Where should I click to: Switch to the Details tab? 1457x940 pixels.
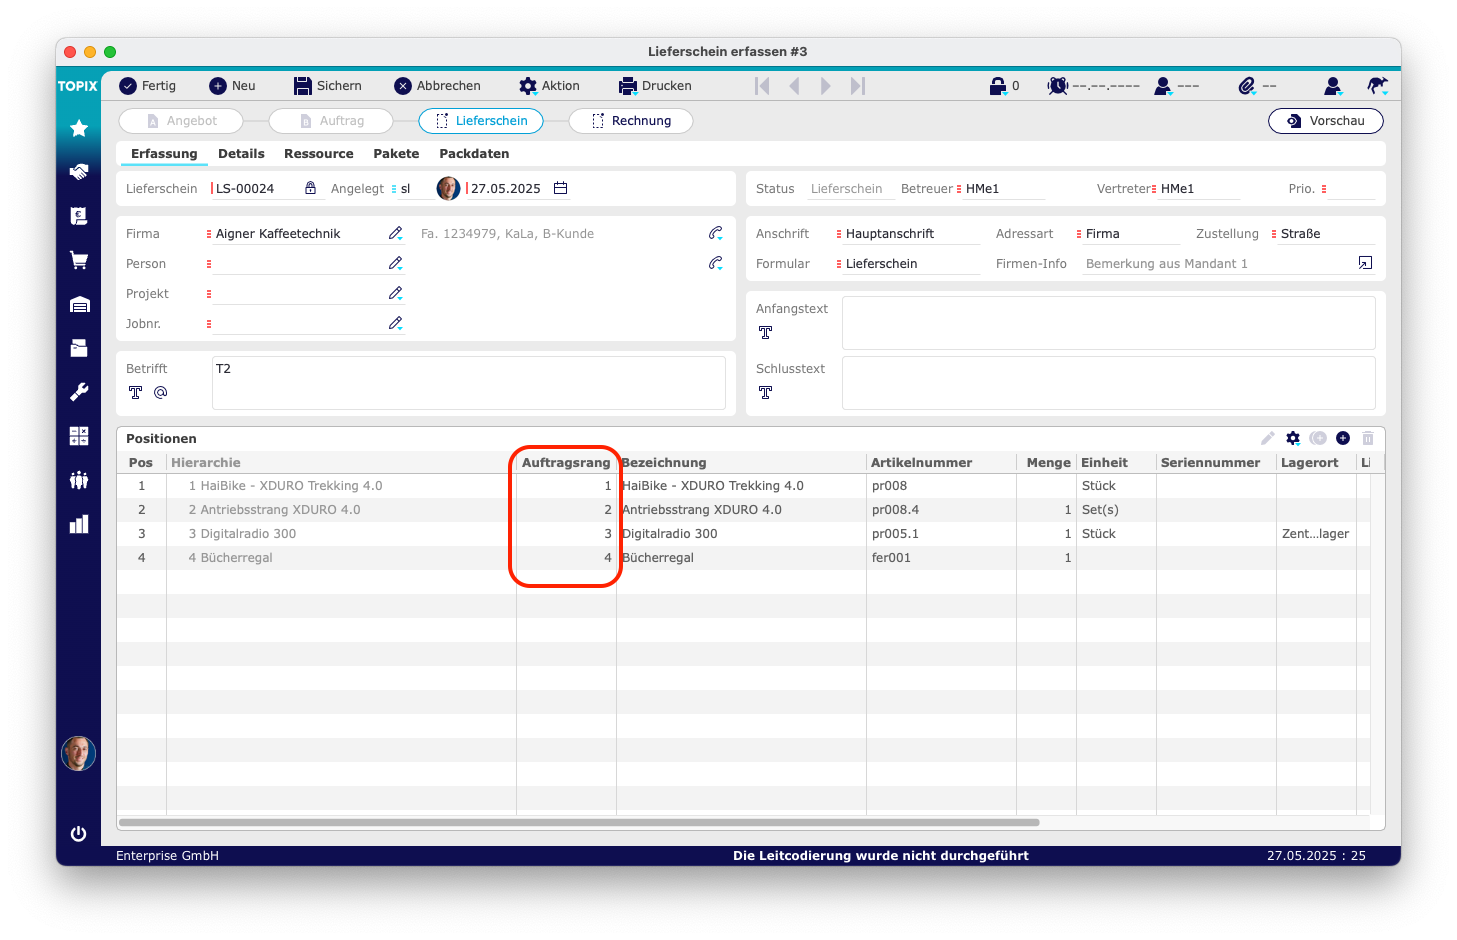coord(241,154)
